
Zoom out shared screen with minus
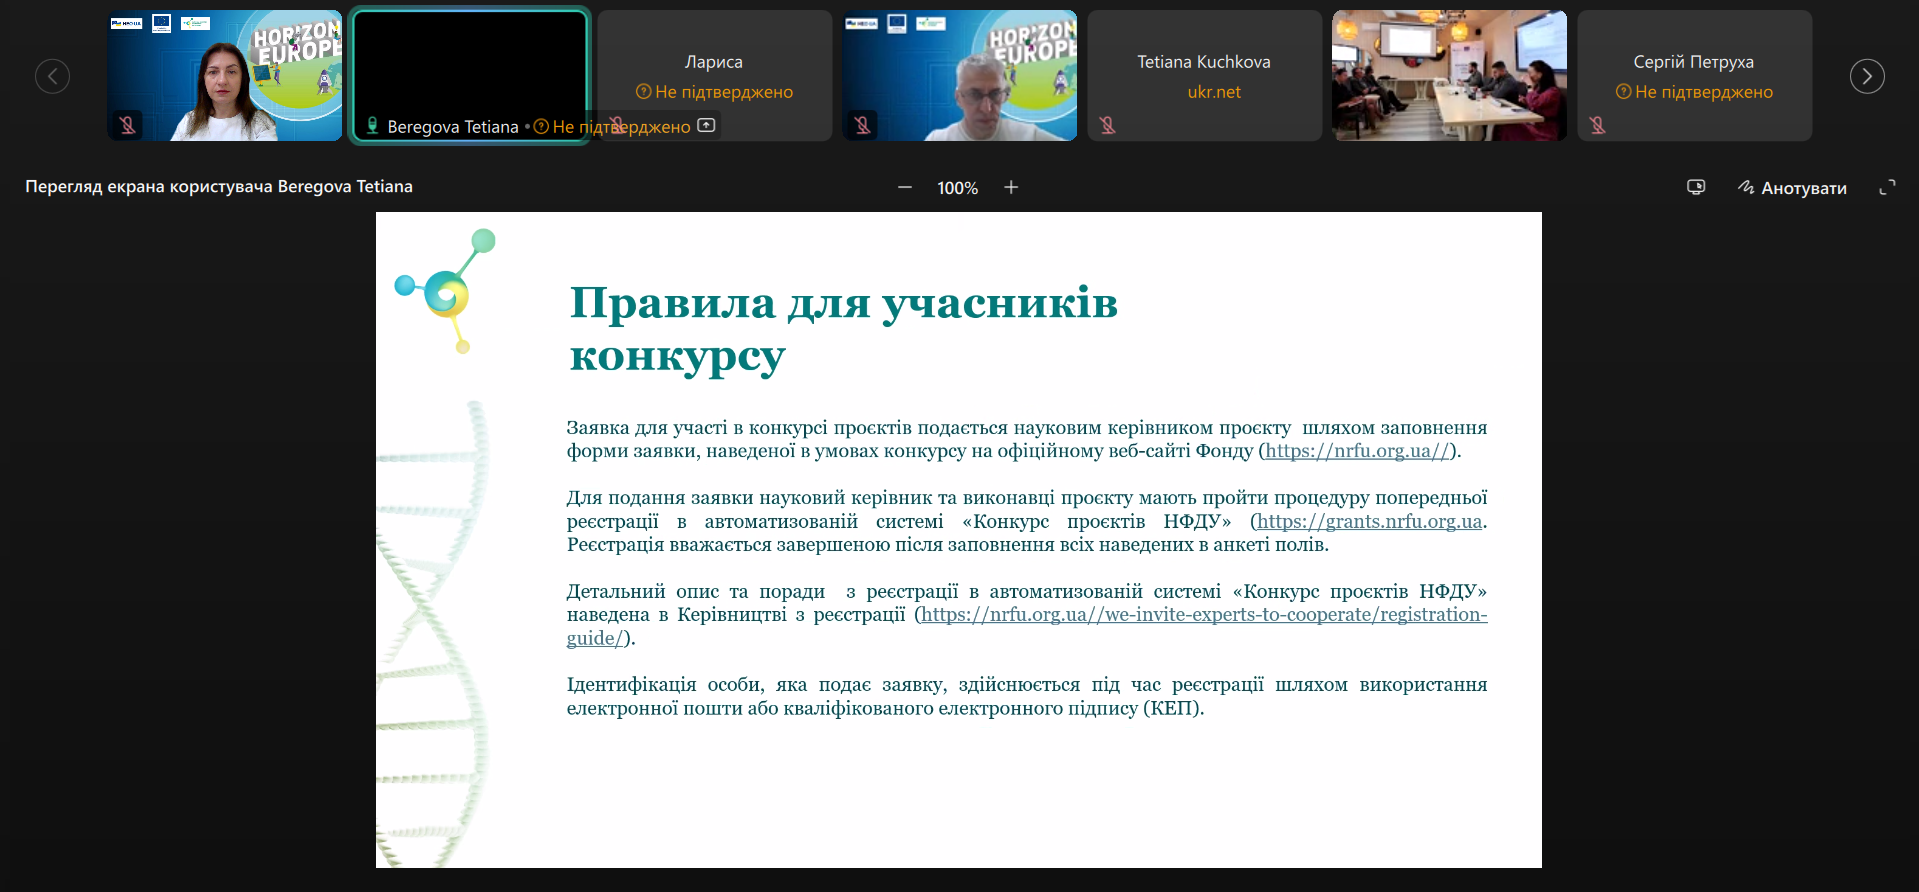(905, 187)
